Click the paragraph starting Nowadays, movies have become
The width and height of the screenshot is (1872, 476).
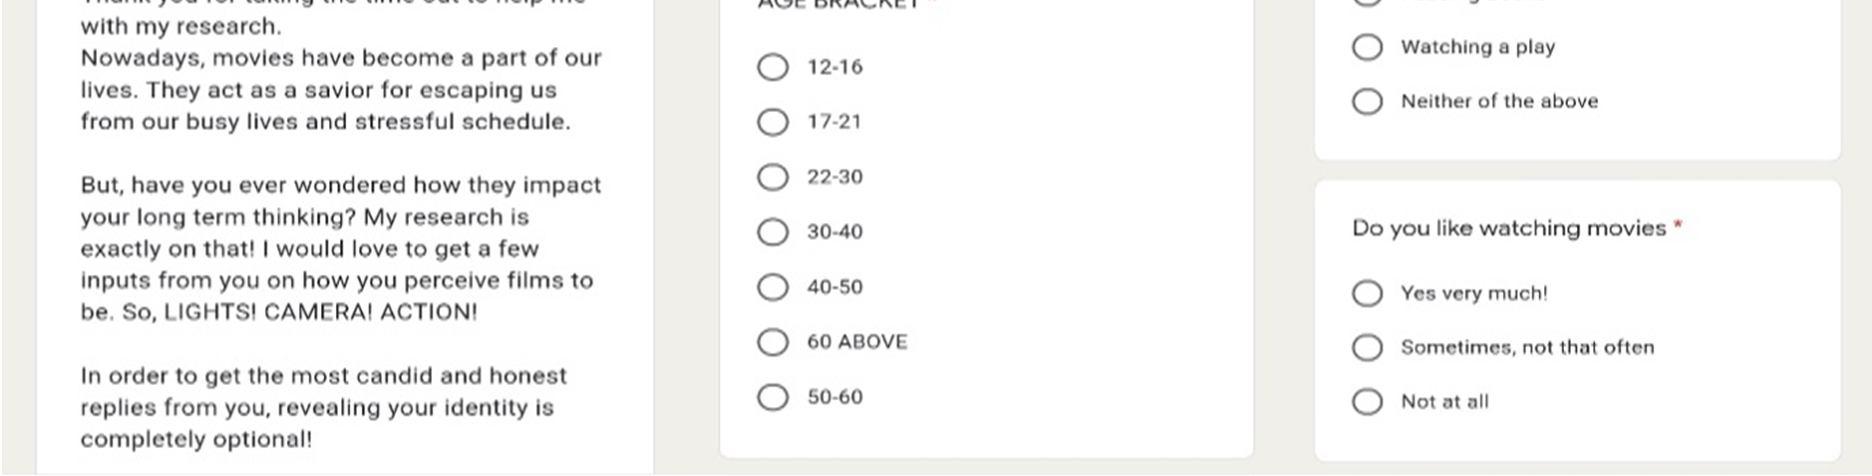pos(341,90)
